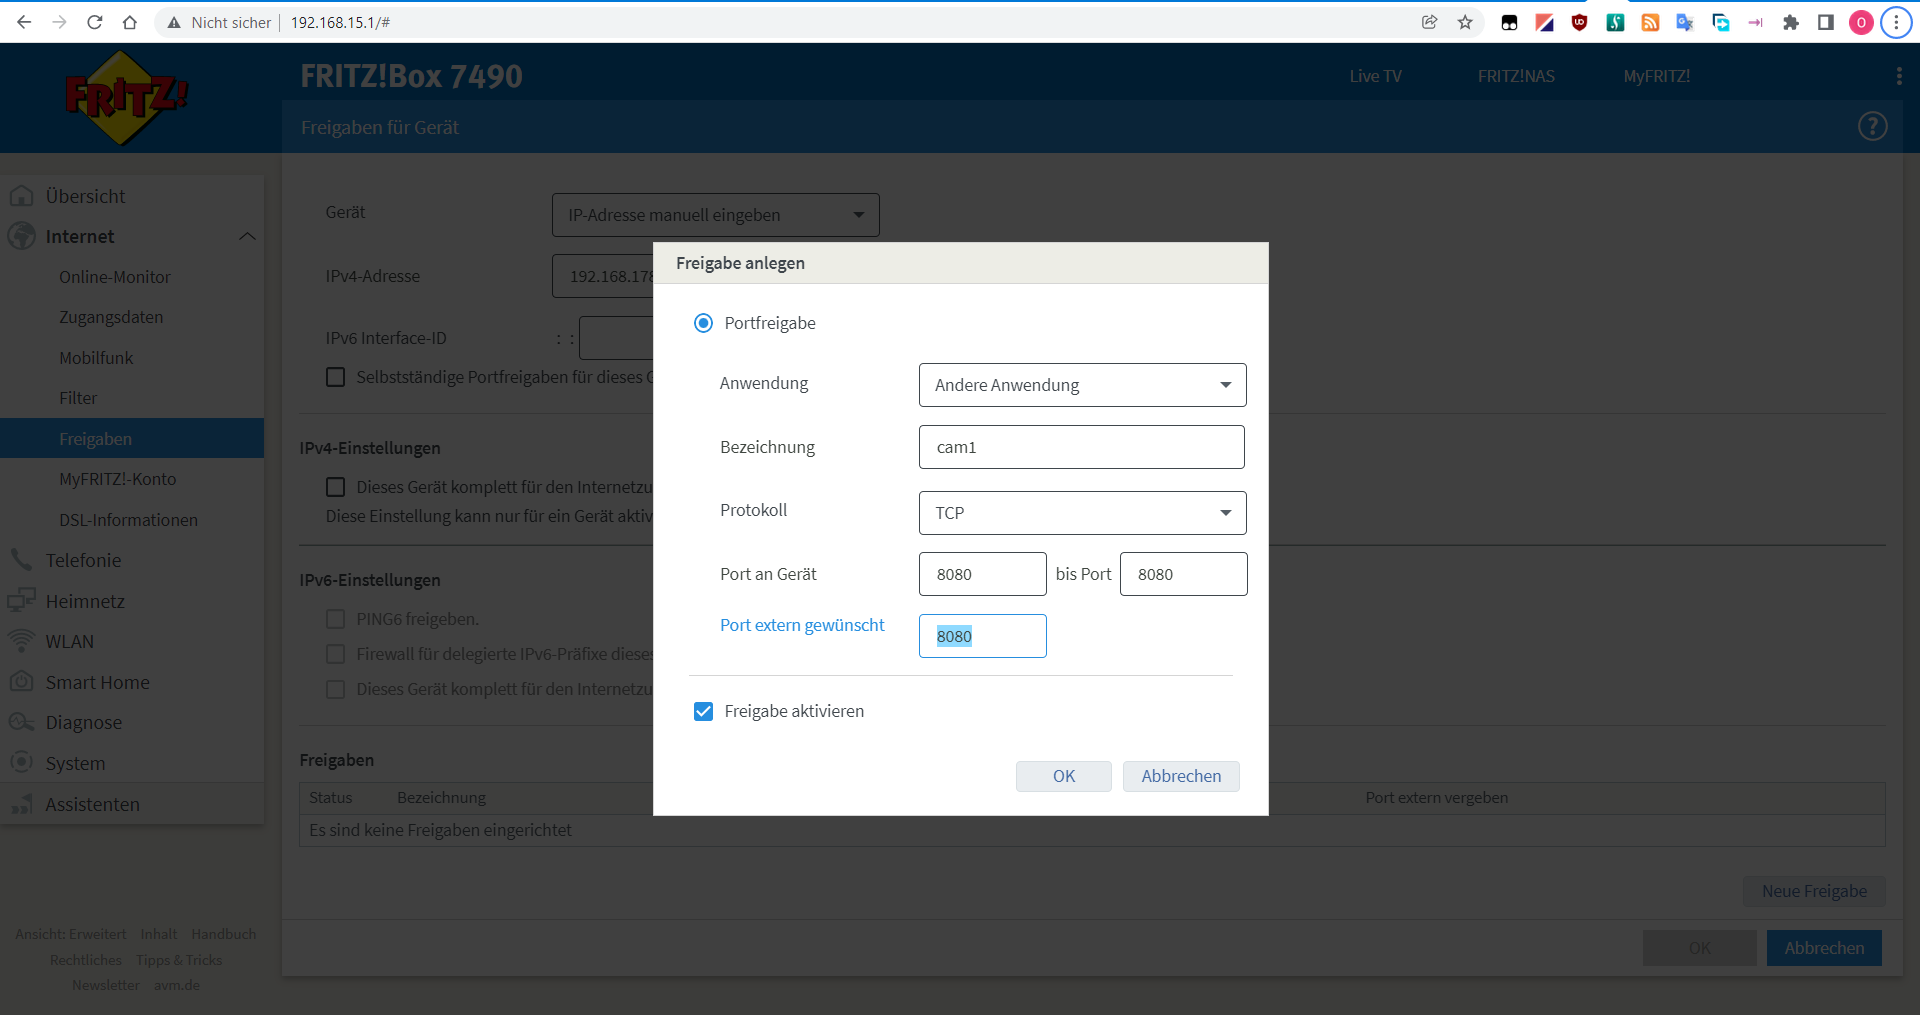Select the Portfreigabe radio button
Image resolution: width=1920 pixels, height=1015 pixels.
click(x=704, y=323)
